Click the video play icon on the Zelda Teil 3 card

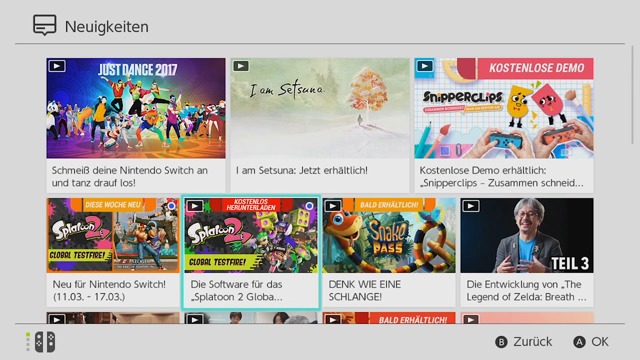[471, 206]
